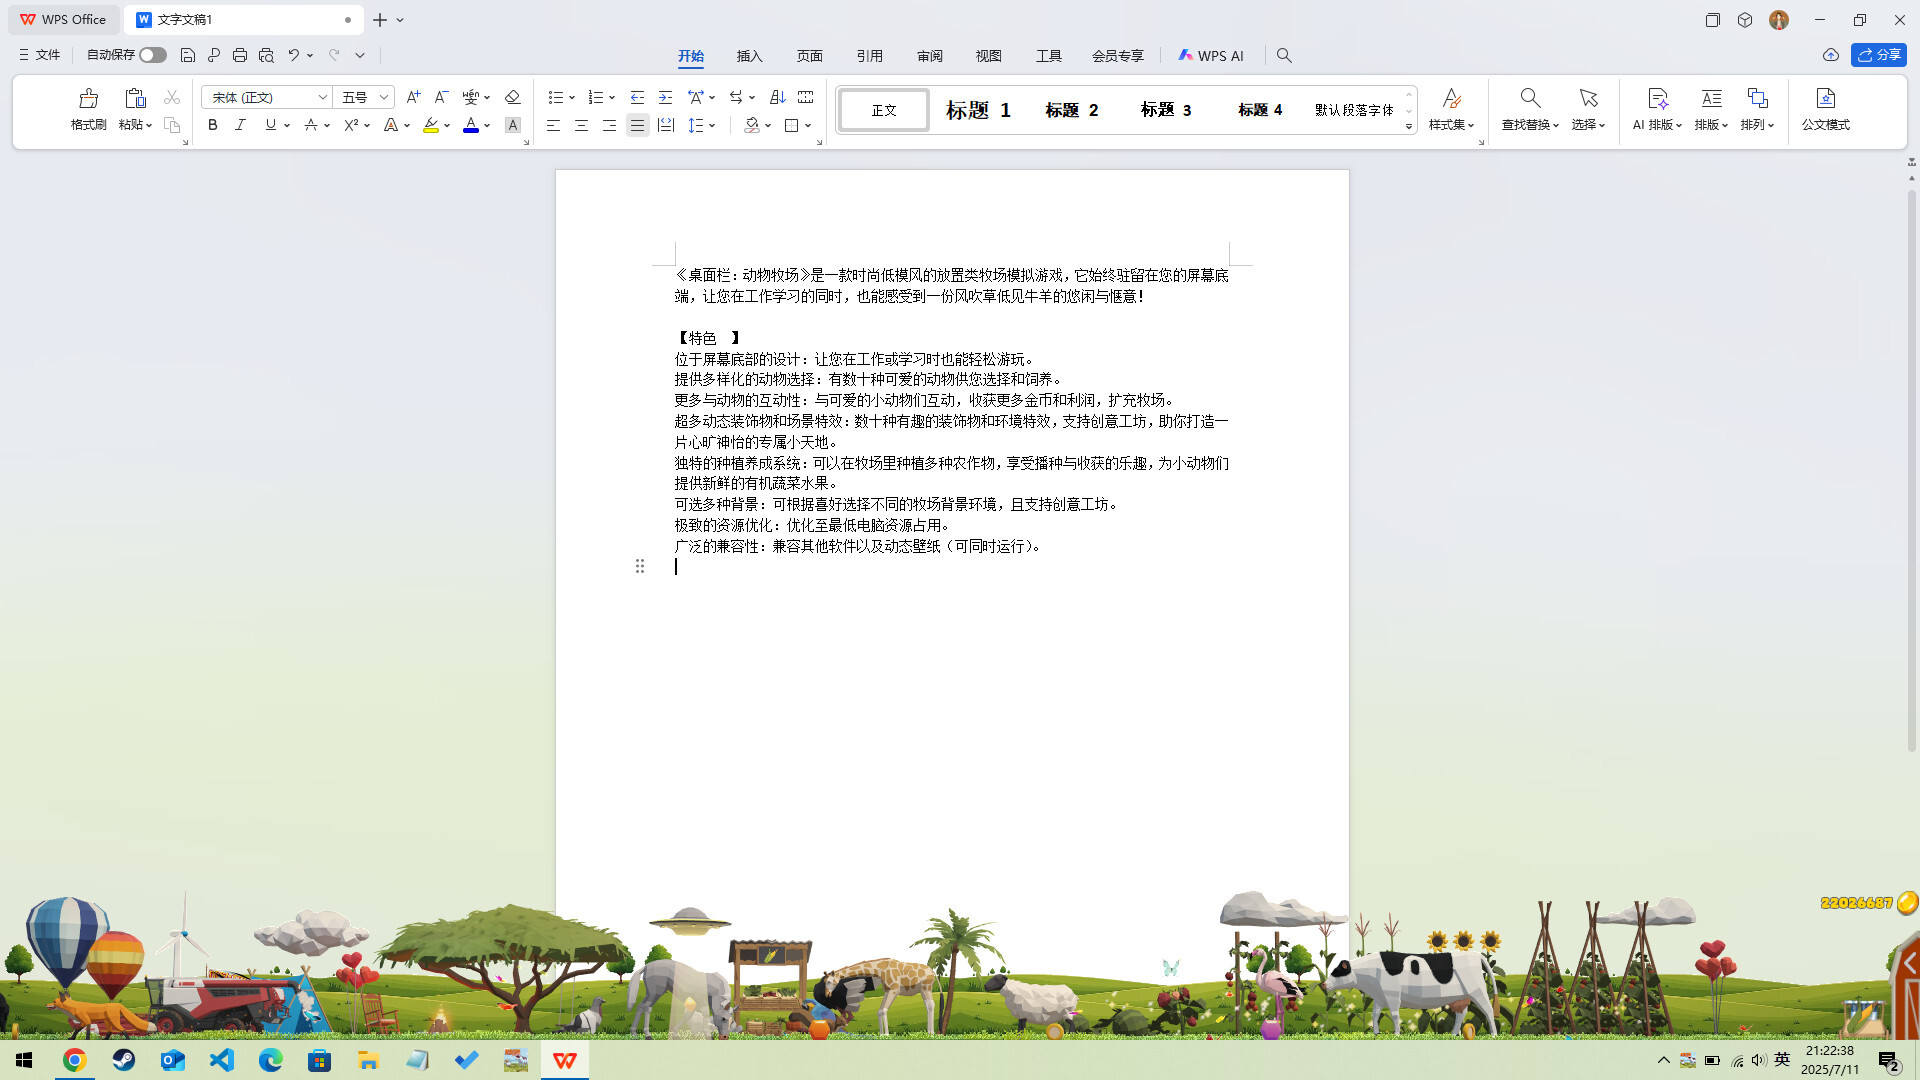Open the 排列 arrange dropdown menu
The image size is (1920, 1080).
click(1758, 110)
